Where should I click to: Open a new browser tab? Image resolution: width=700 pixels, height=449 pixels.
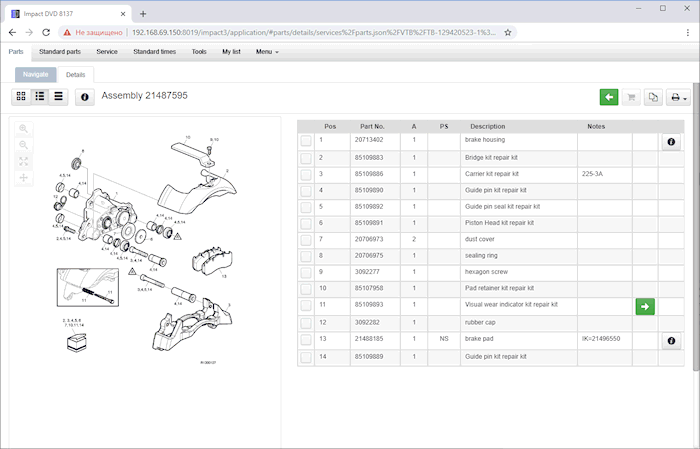(143, 13)
